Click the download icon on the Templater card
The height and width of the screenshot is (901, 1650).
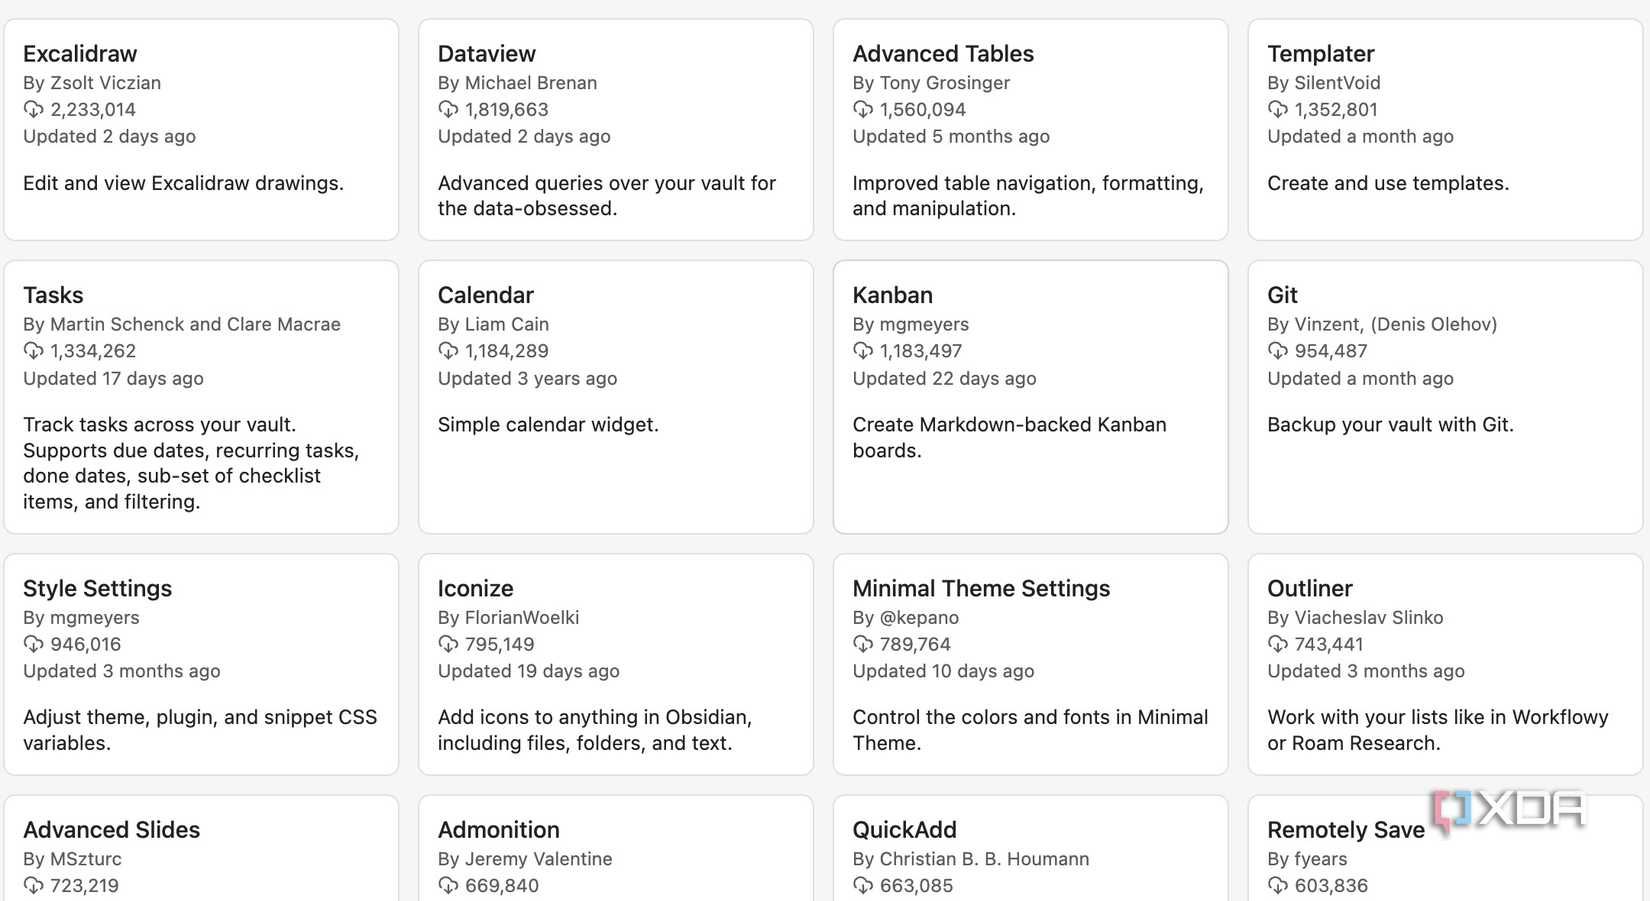[x=1276, y=109]
